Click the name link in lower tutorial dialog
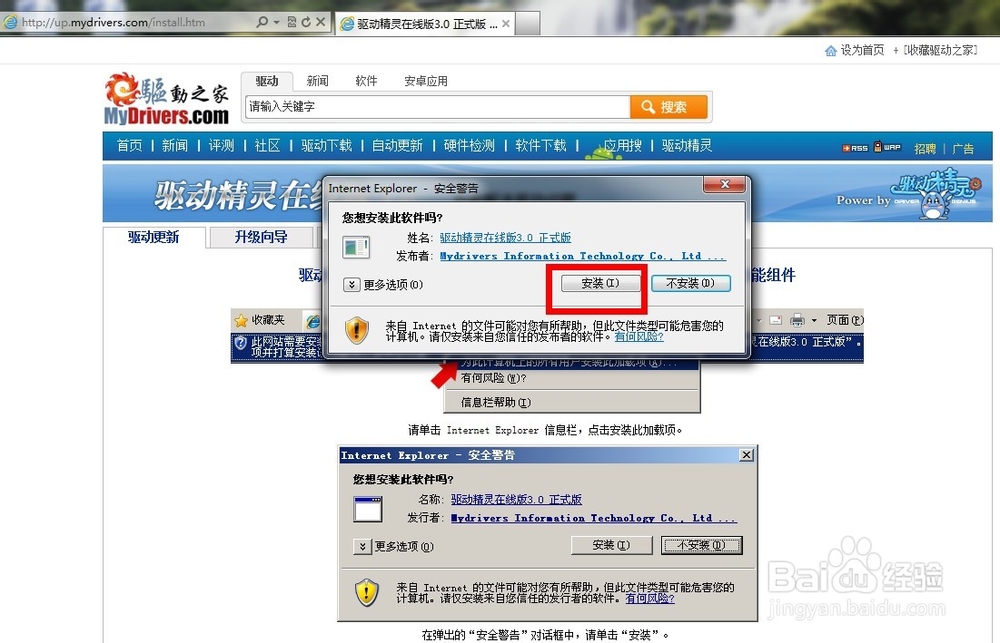Image resolution: width=1000 pixels, height=643 pixels. tap(516, 499)
